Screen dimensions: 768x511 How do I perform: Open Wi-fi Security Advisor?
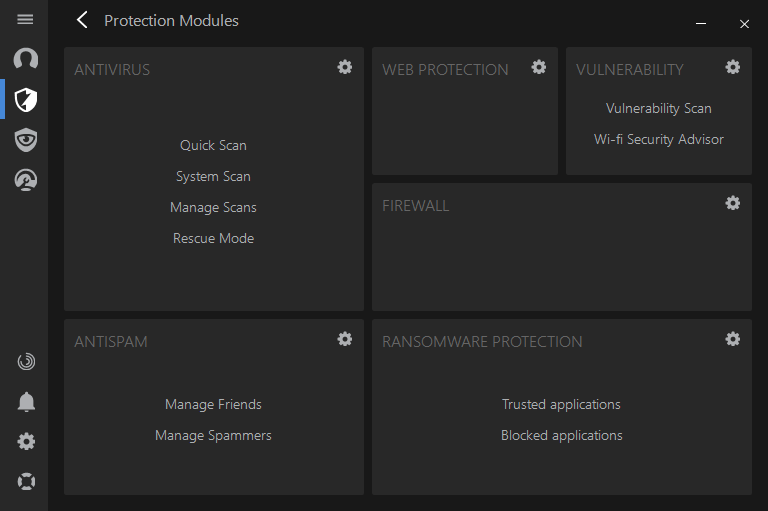coord(659,140)
